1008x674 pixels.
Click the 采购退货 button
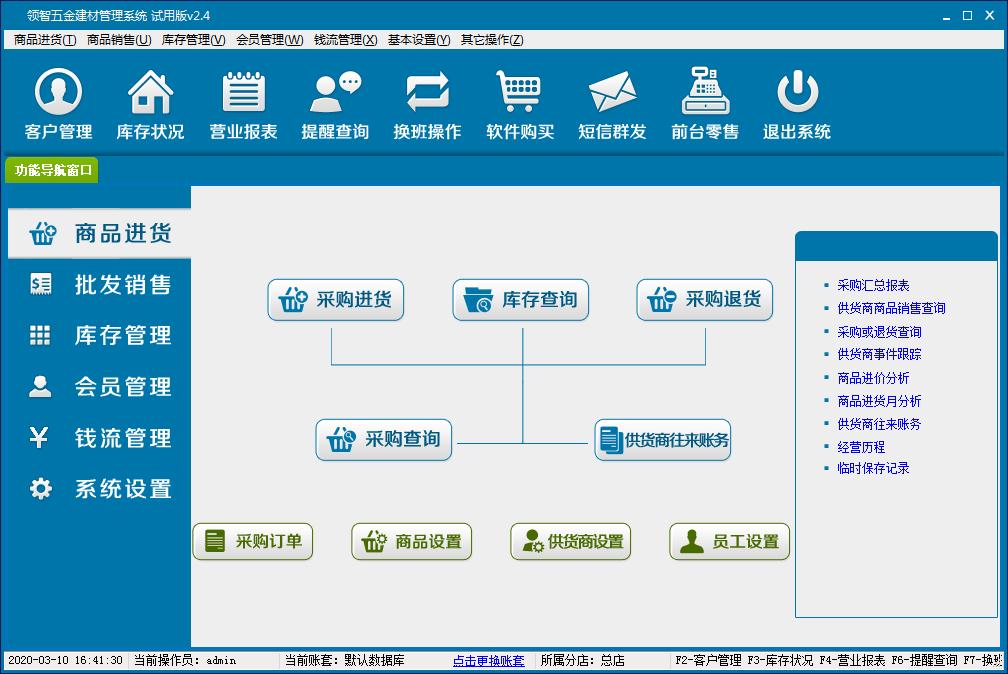(705, 300)
